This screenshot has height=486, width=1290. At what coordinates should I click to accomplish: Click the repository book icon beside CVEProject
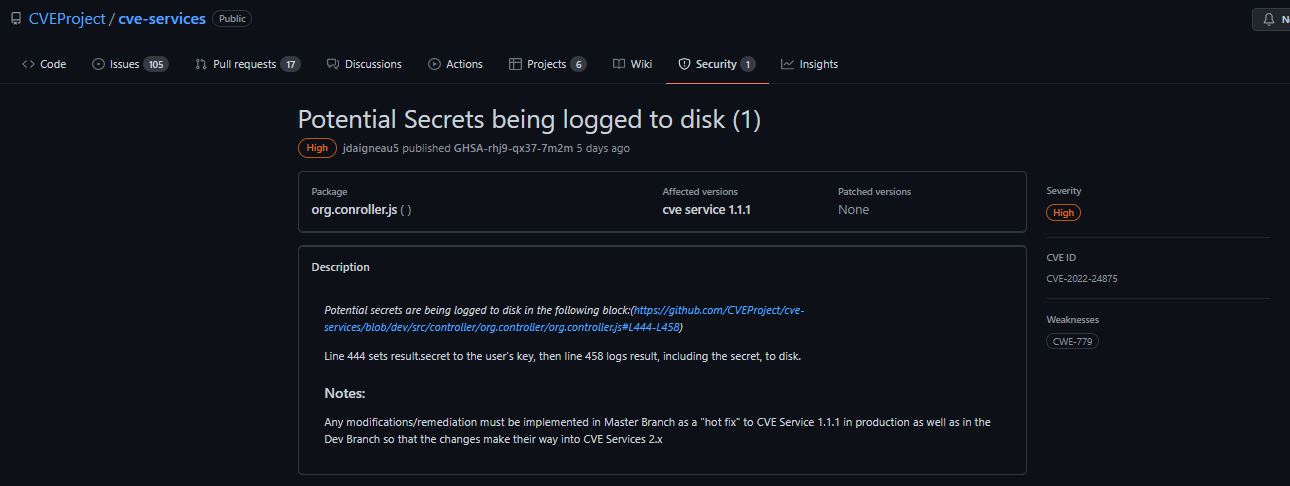(x=16, y=19)
